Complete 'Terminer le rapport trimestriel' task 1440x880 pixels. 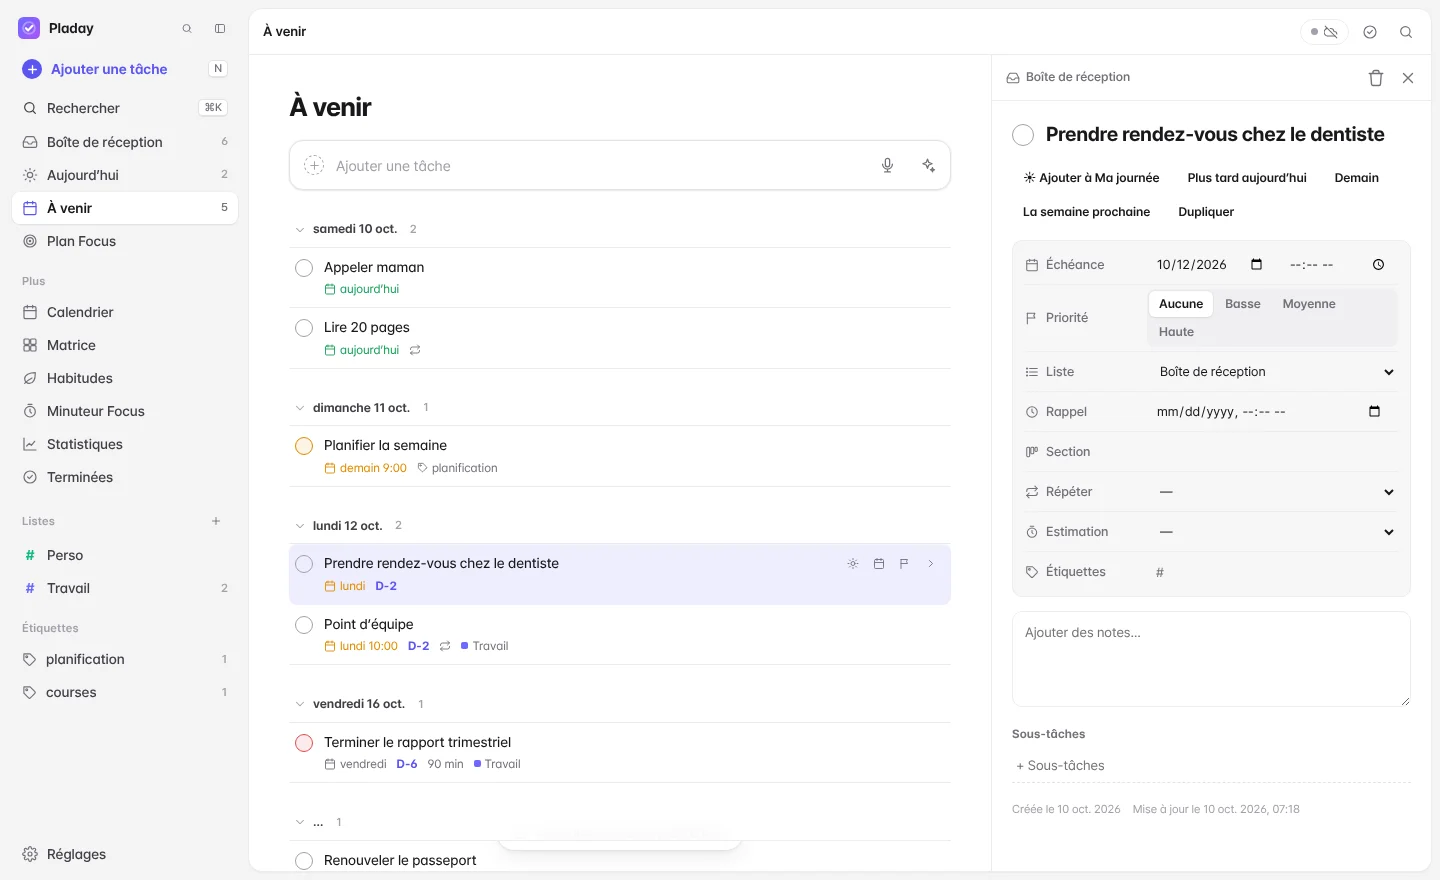coord(304,743)
